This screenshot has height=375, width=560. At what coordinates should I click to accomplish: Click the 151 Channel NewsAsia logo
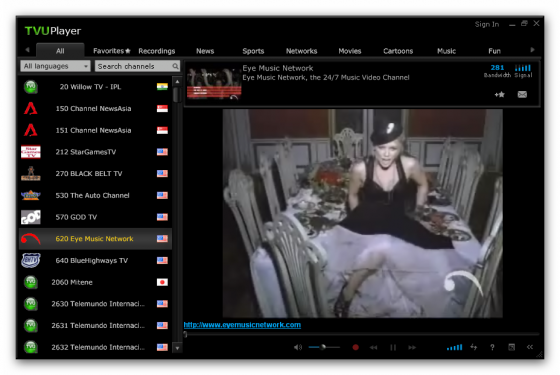(x=31, y=130)
